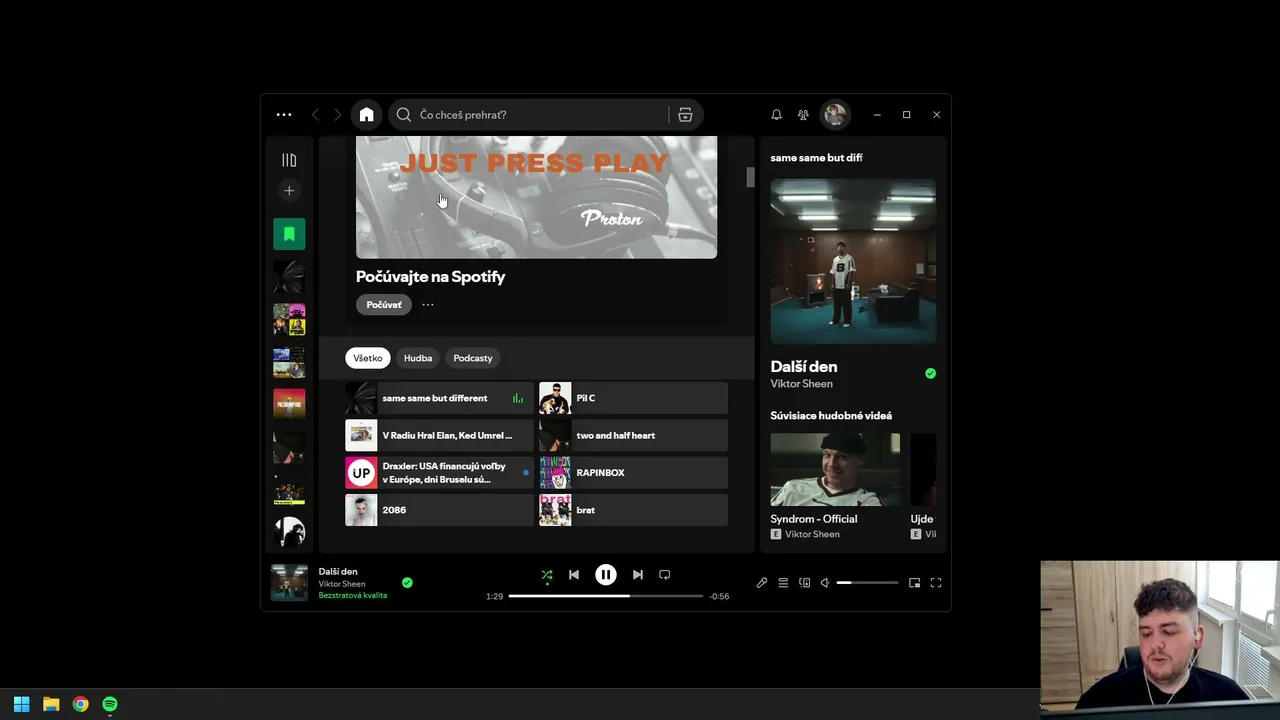Skip to the next track
This screenshot has height=720, width=1280.
point(638,575)
